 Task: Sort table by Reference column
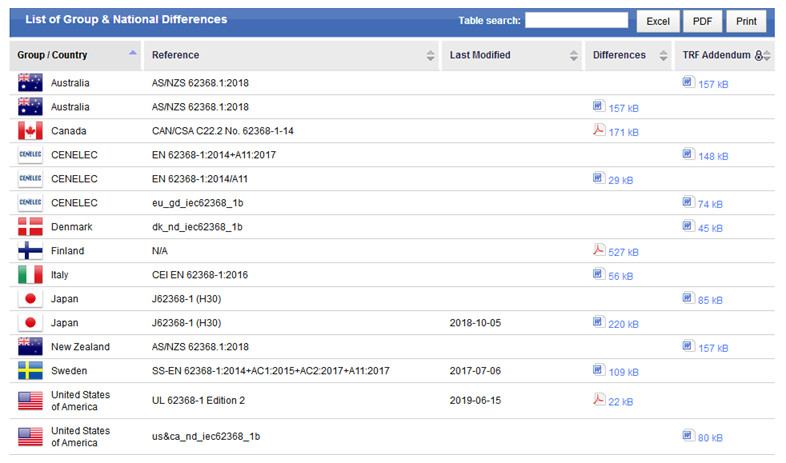click(291, 55)
